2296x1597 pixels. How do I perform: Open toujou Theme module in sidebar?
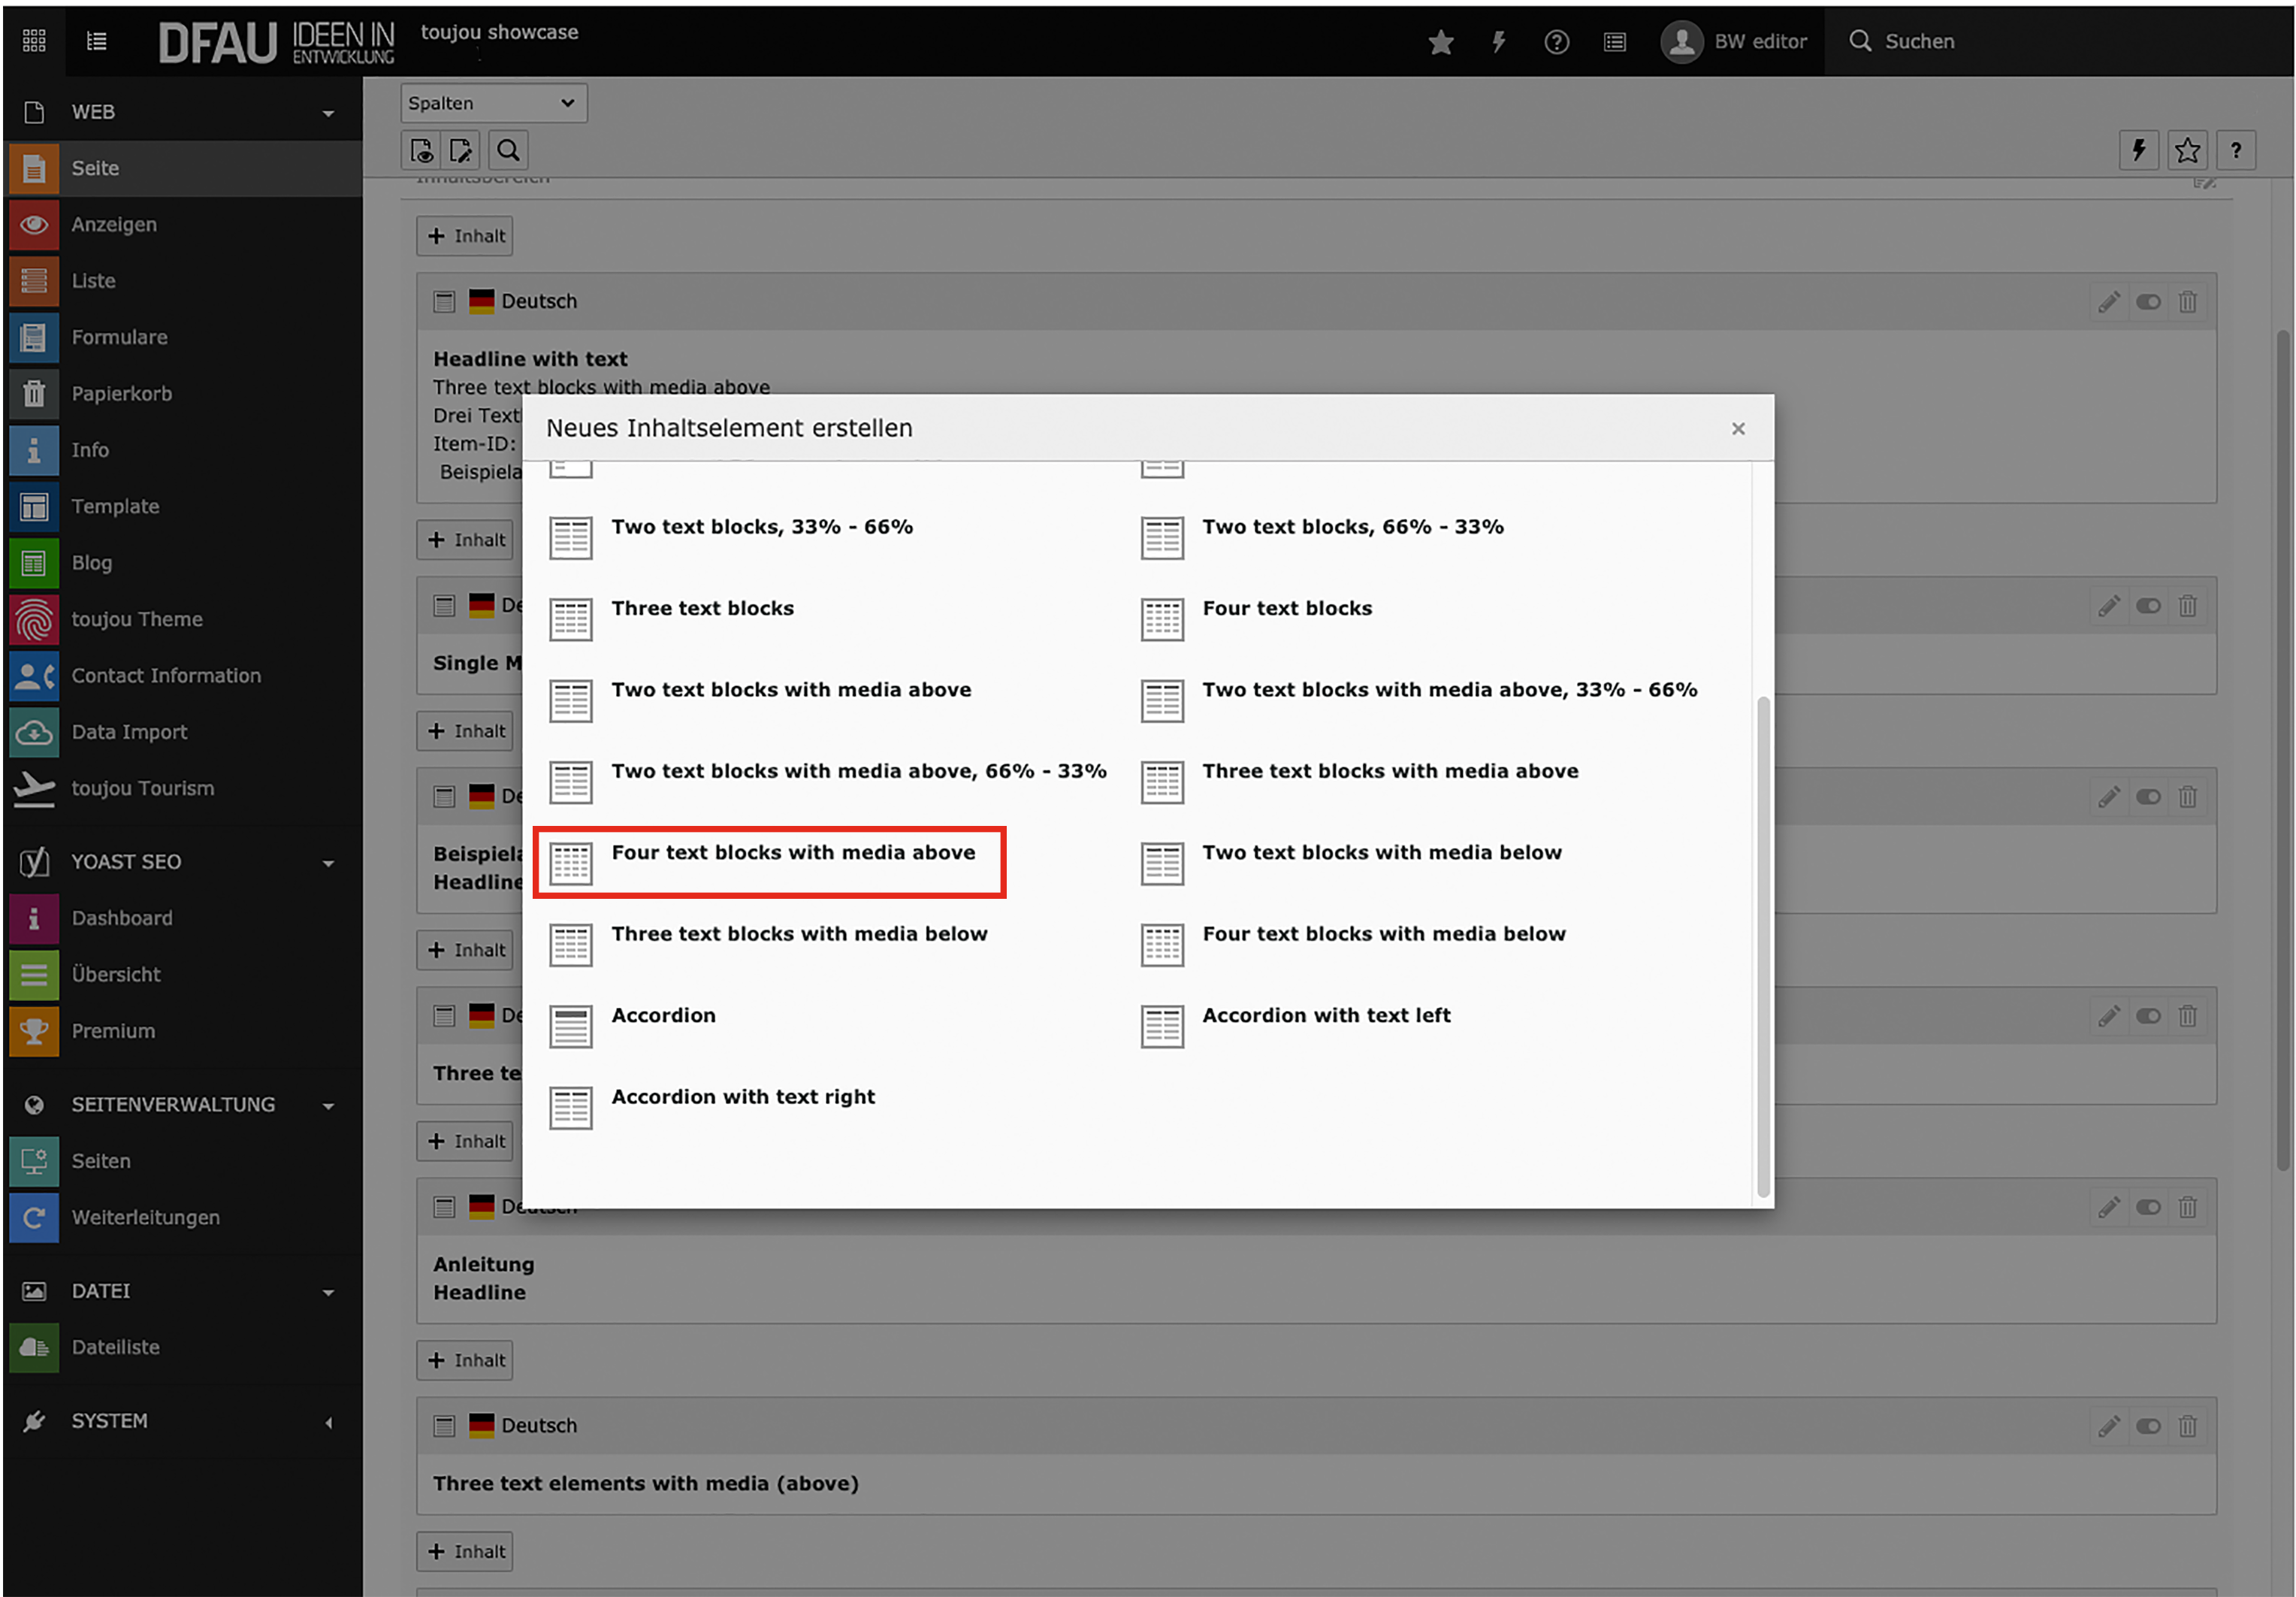[136, 619]
